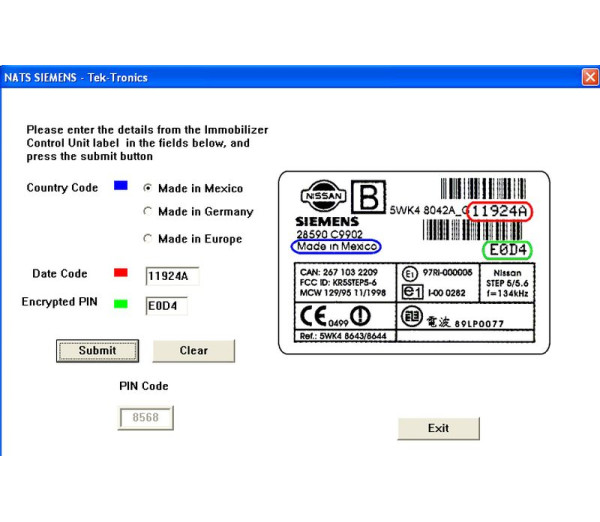The height and width of the screenshot is (522, 600).
Task: Select the Made in Germany option
Action: coord(149,212)
